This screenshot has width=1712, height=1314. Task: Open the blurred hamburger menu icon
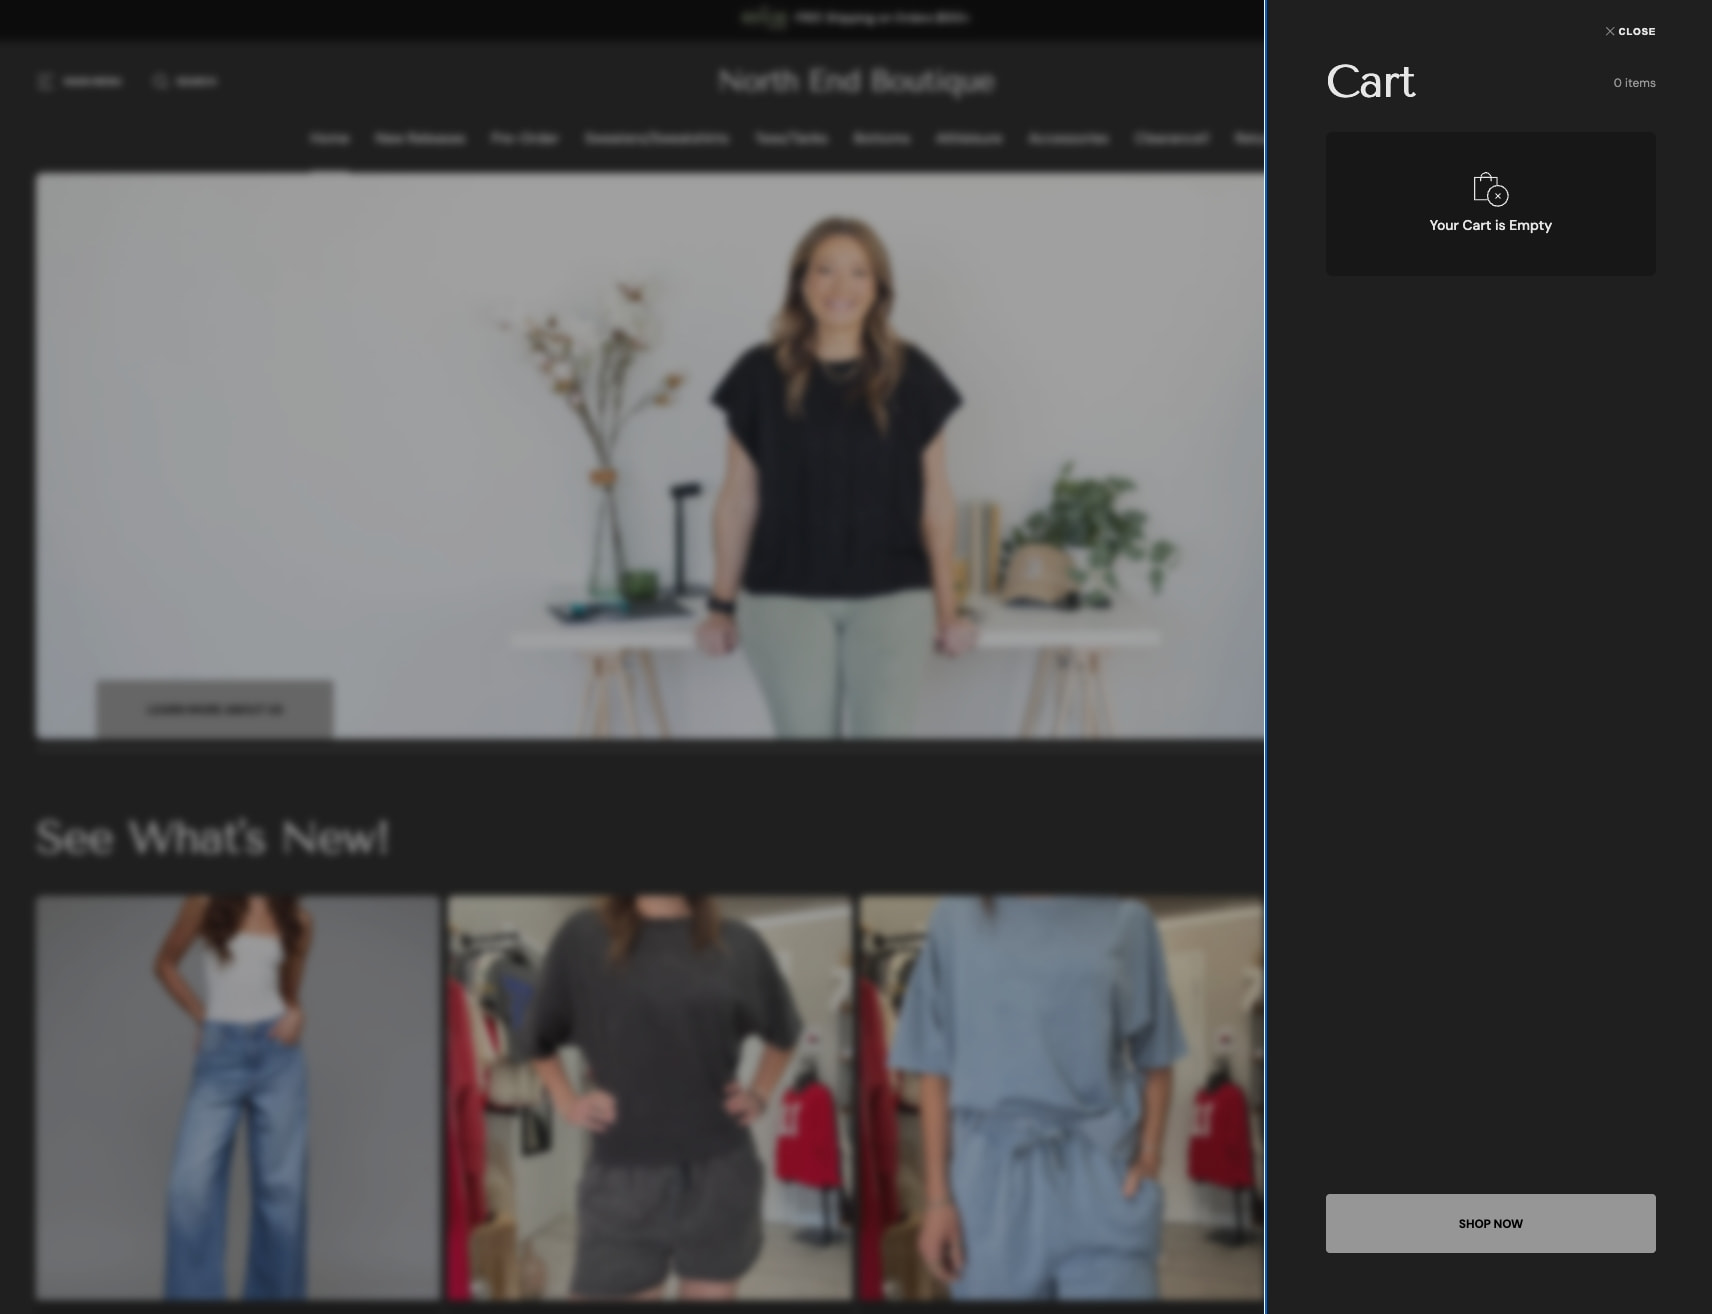(45, 81)
